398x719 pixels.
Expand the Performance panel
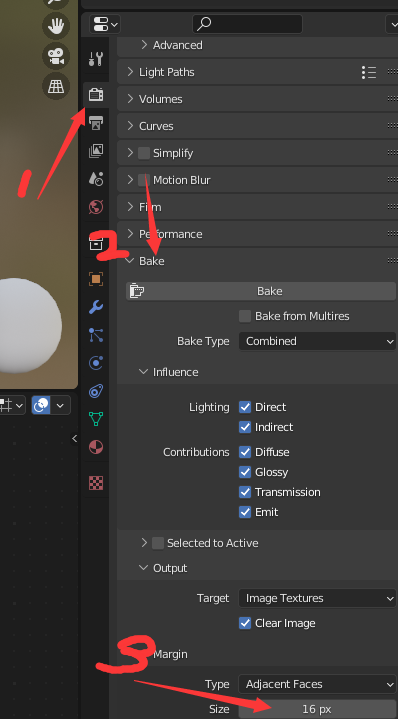(130, 234)
